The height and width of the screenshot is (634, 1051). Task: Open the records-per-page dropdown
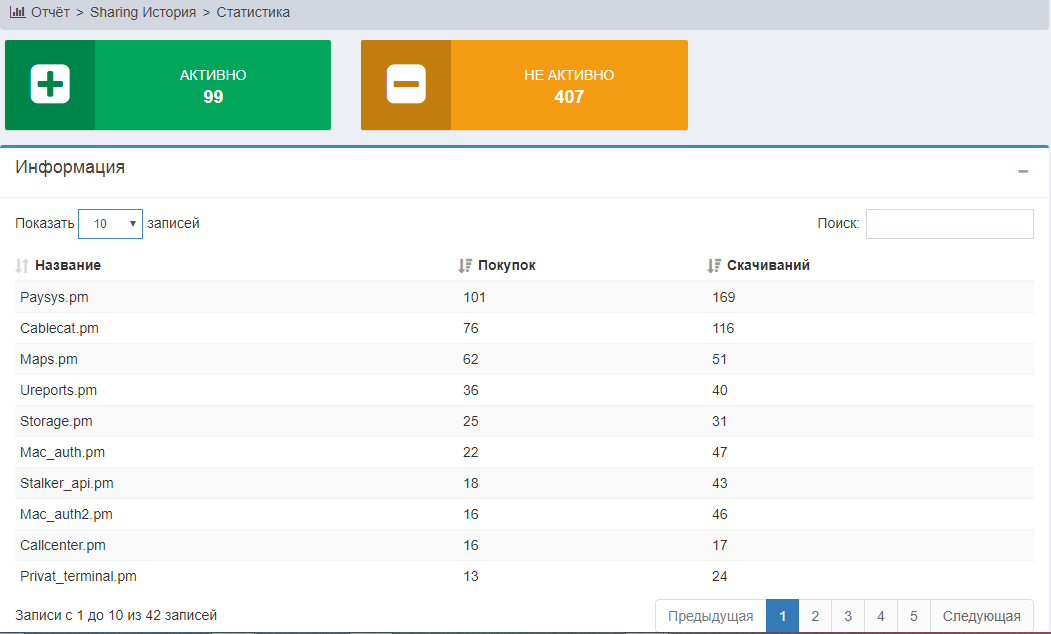coord(110,224)
